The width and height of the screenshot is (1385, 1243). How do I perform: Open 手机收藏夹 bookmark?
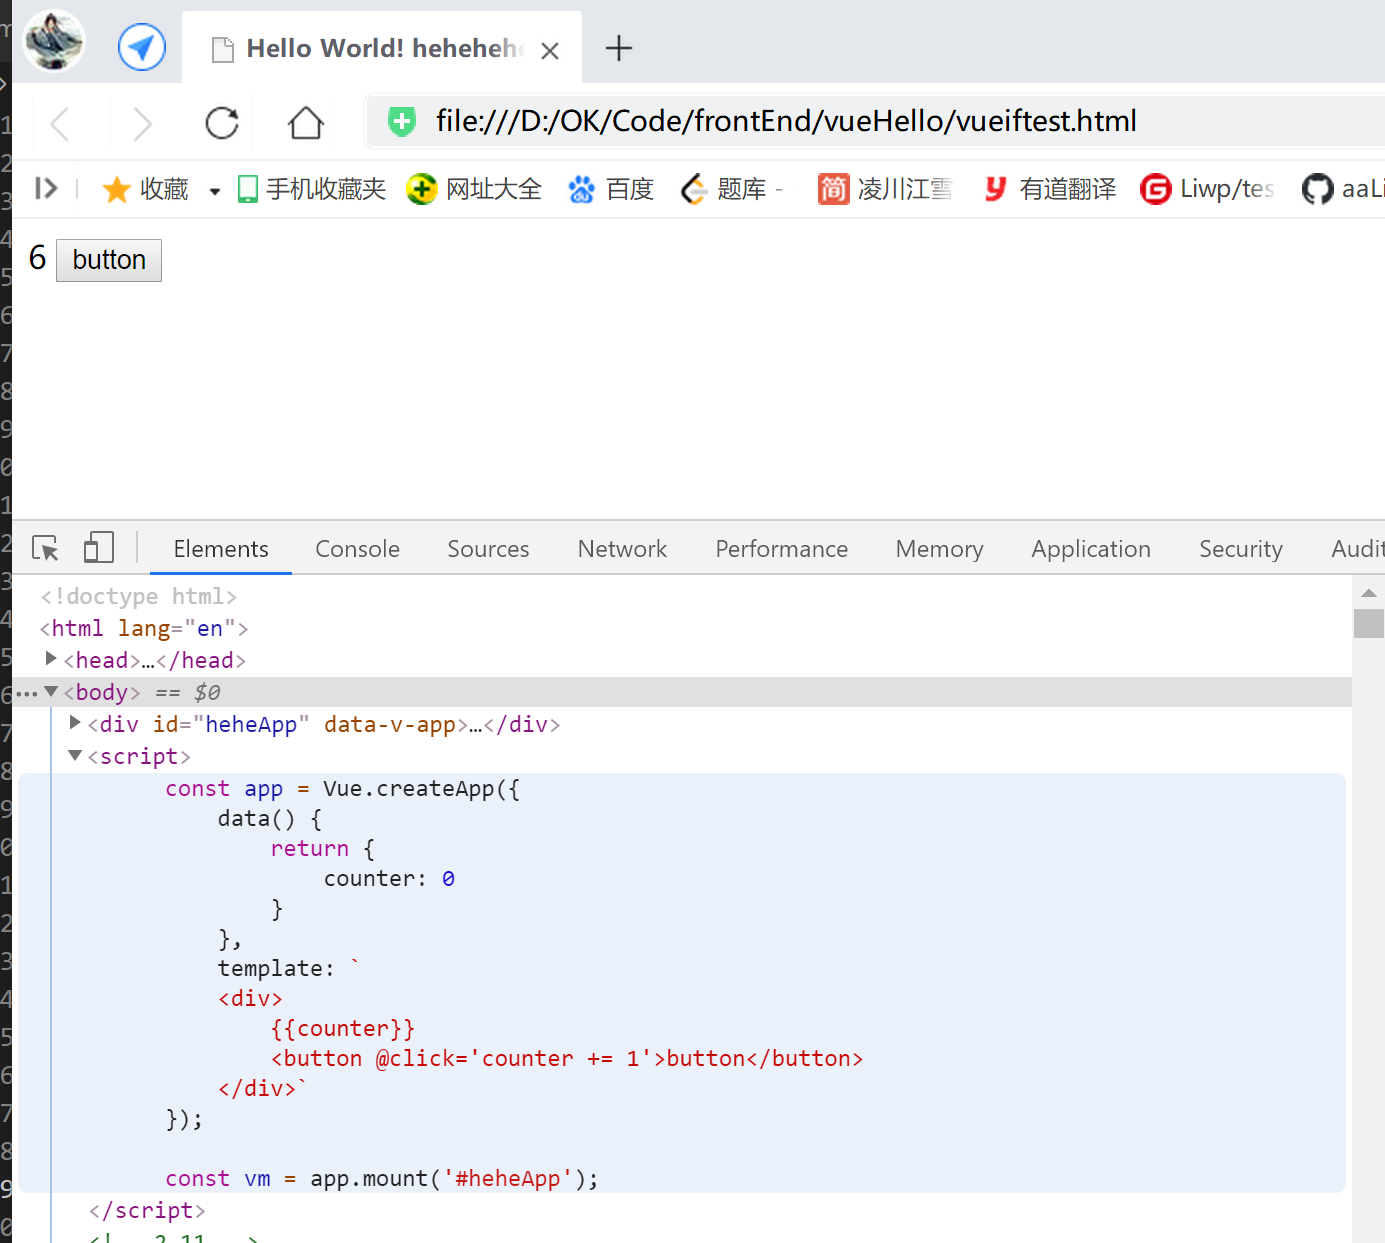[x=311, y=189]
